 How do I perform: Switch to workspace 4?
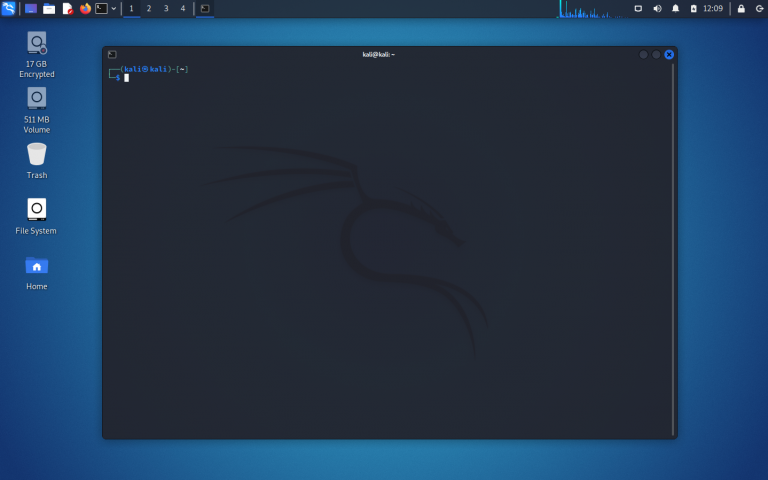point(182,8)
